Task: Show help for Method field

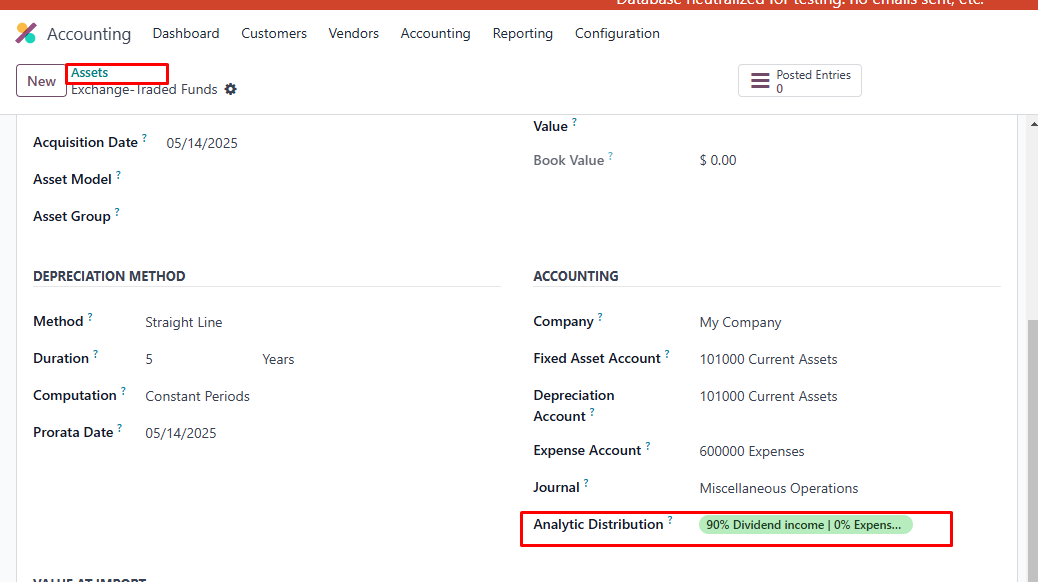Action: [90, 316]
